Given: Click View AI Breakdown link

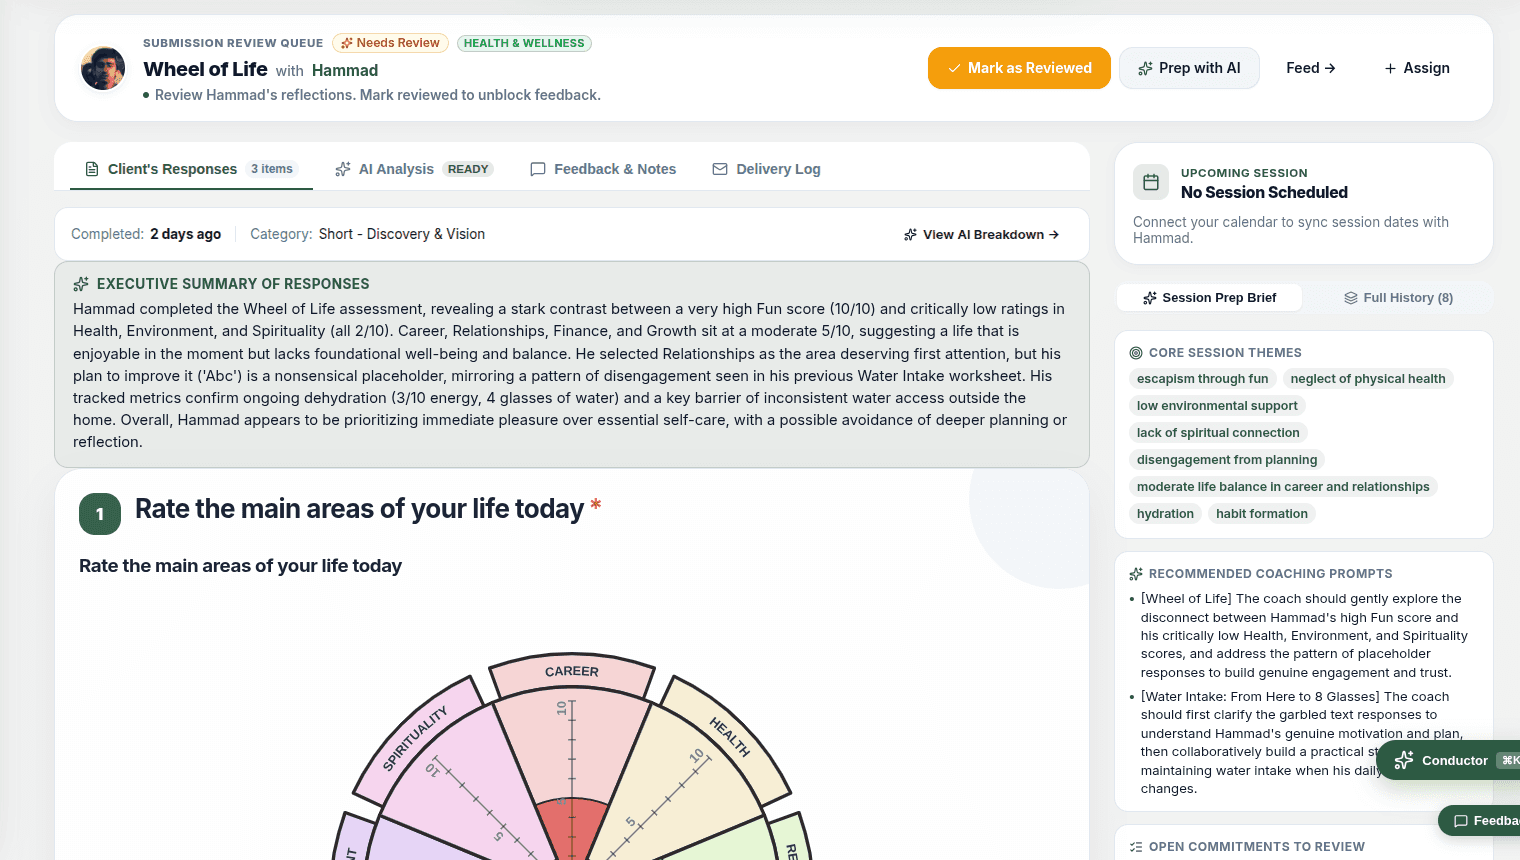Looking at the screenshot, I should coord(981,234).
